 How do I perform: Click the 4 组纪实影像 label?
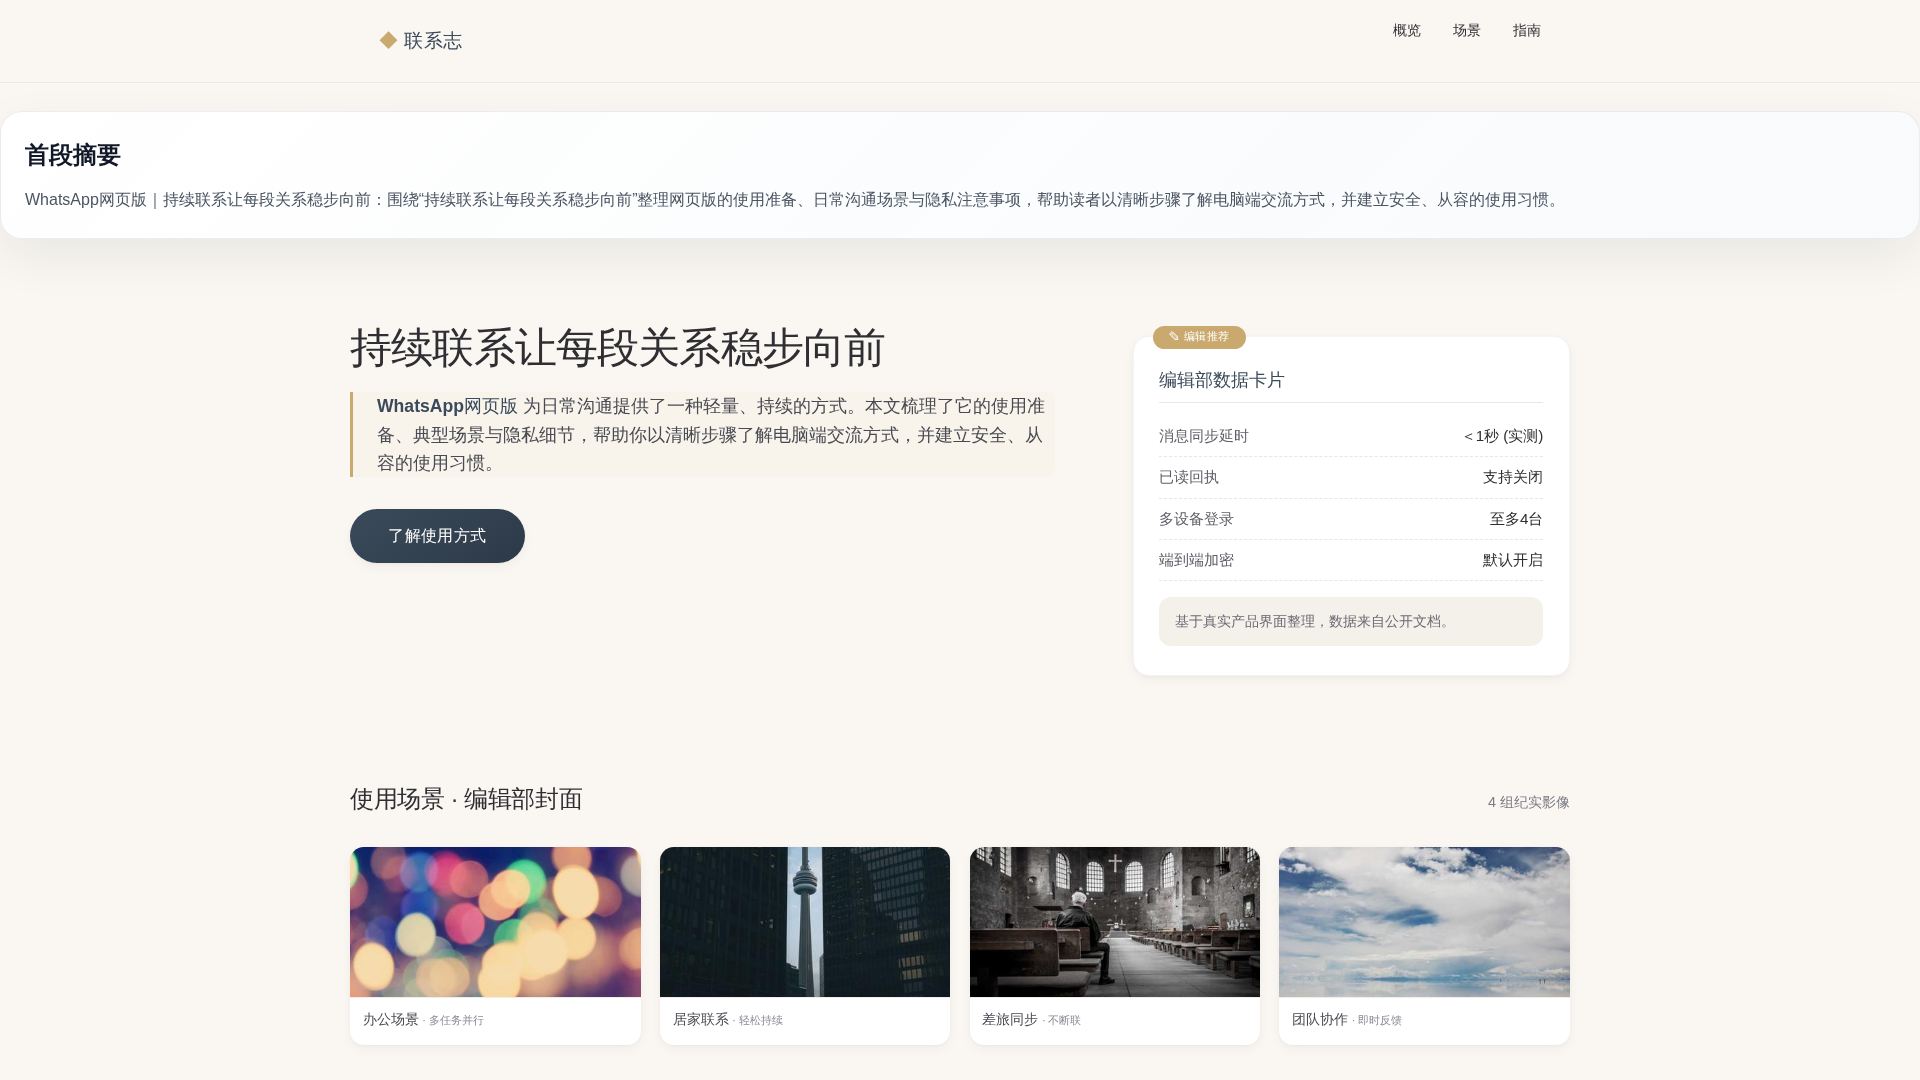1528,802
